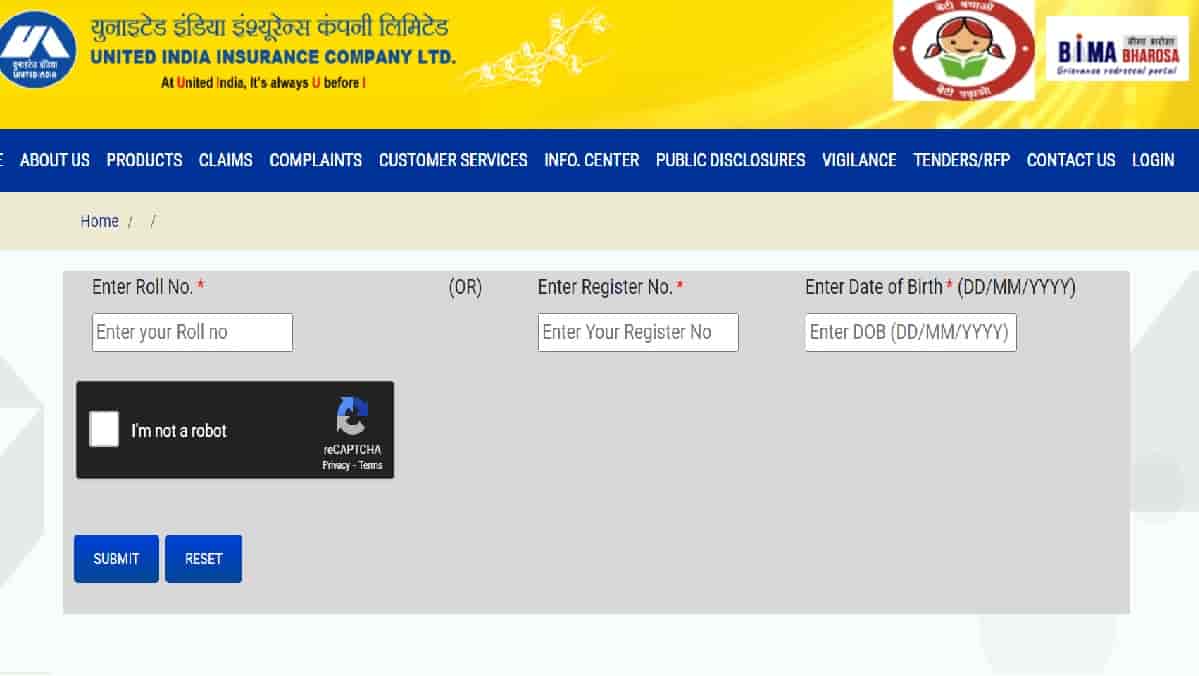Viewport: 1199px width, 676px height.
Task: Click the Beti Bachao Beti Padhao emblem
Action: [x=963, y=50]
